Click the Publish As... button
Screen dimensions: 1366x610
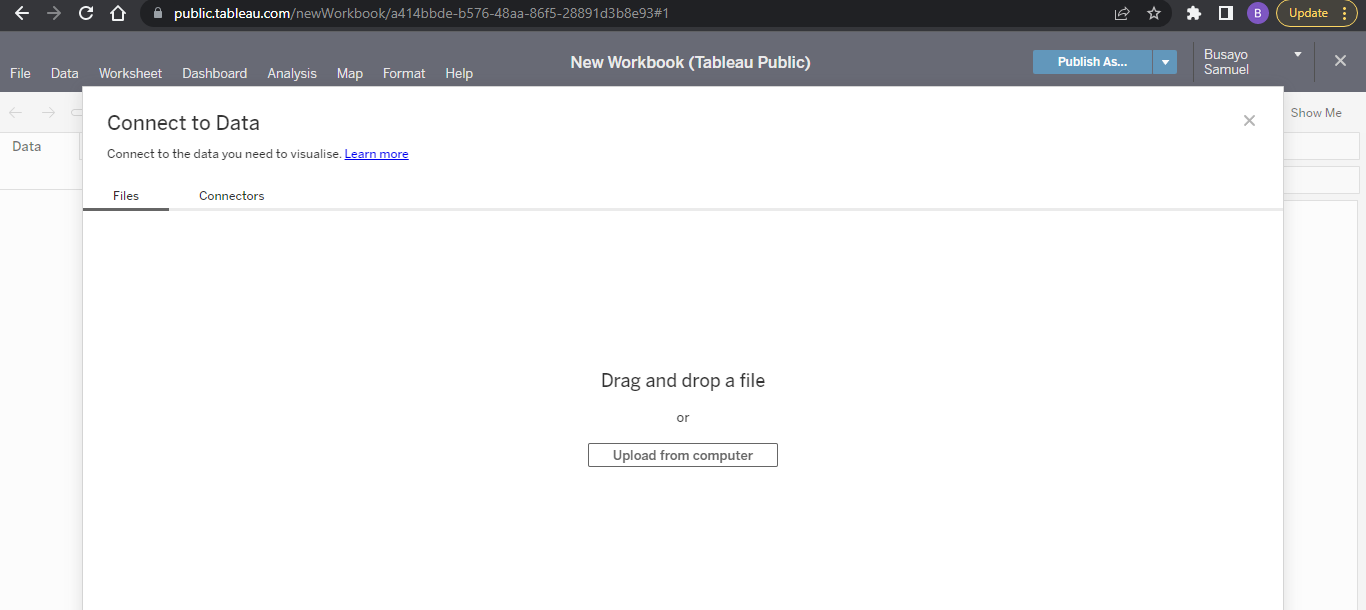[1092, 62]
